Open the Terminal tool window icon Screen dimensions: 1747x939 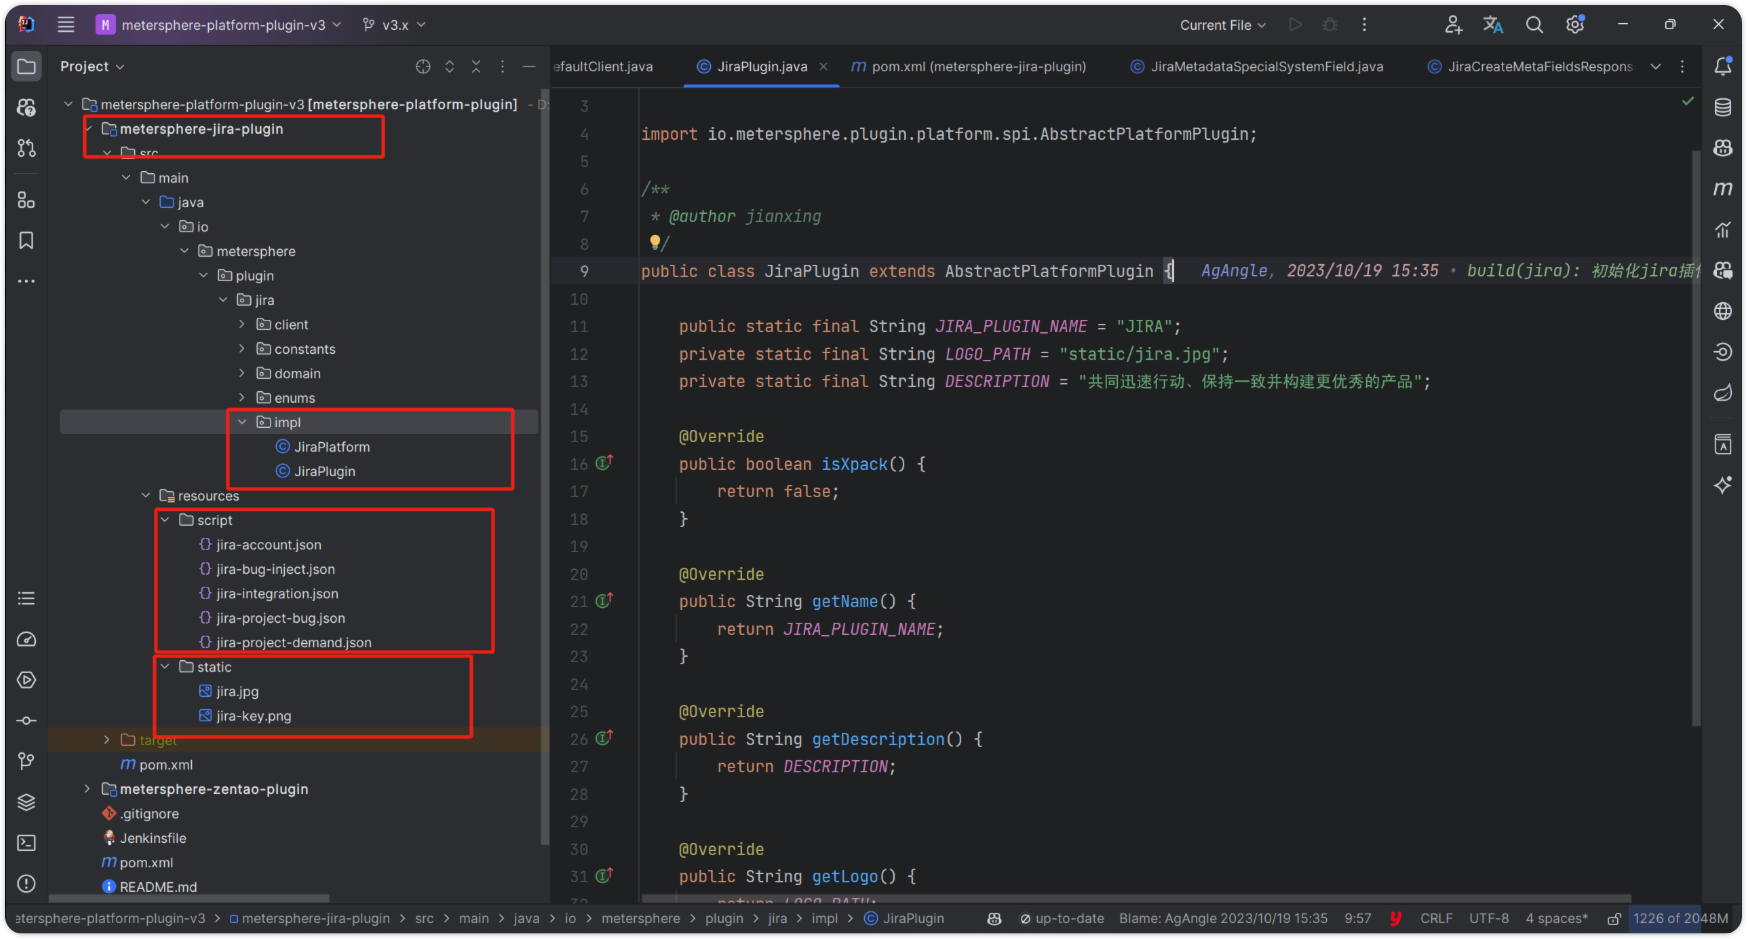coord(27,843)
